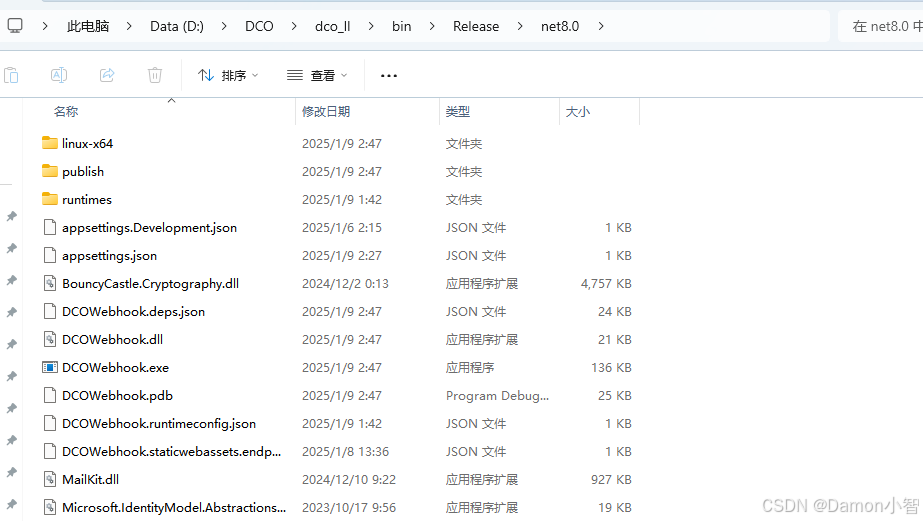Select file name DCOWebhook.exe

point(115,367)
